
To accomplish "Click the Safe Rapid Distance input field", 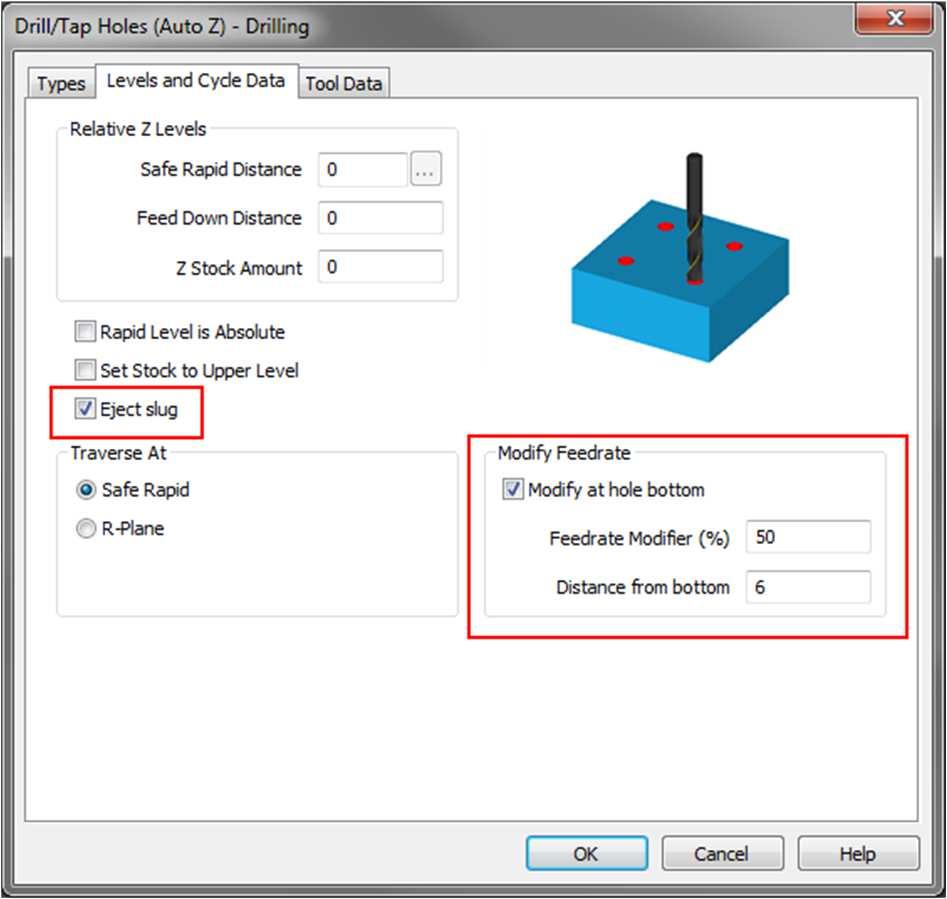I will [x=363, y=169].
